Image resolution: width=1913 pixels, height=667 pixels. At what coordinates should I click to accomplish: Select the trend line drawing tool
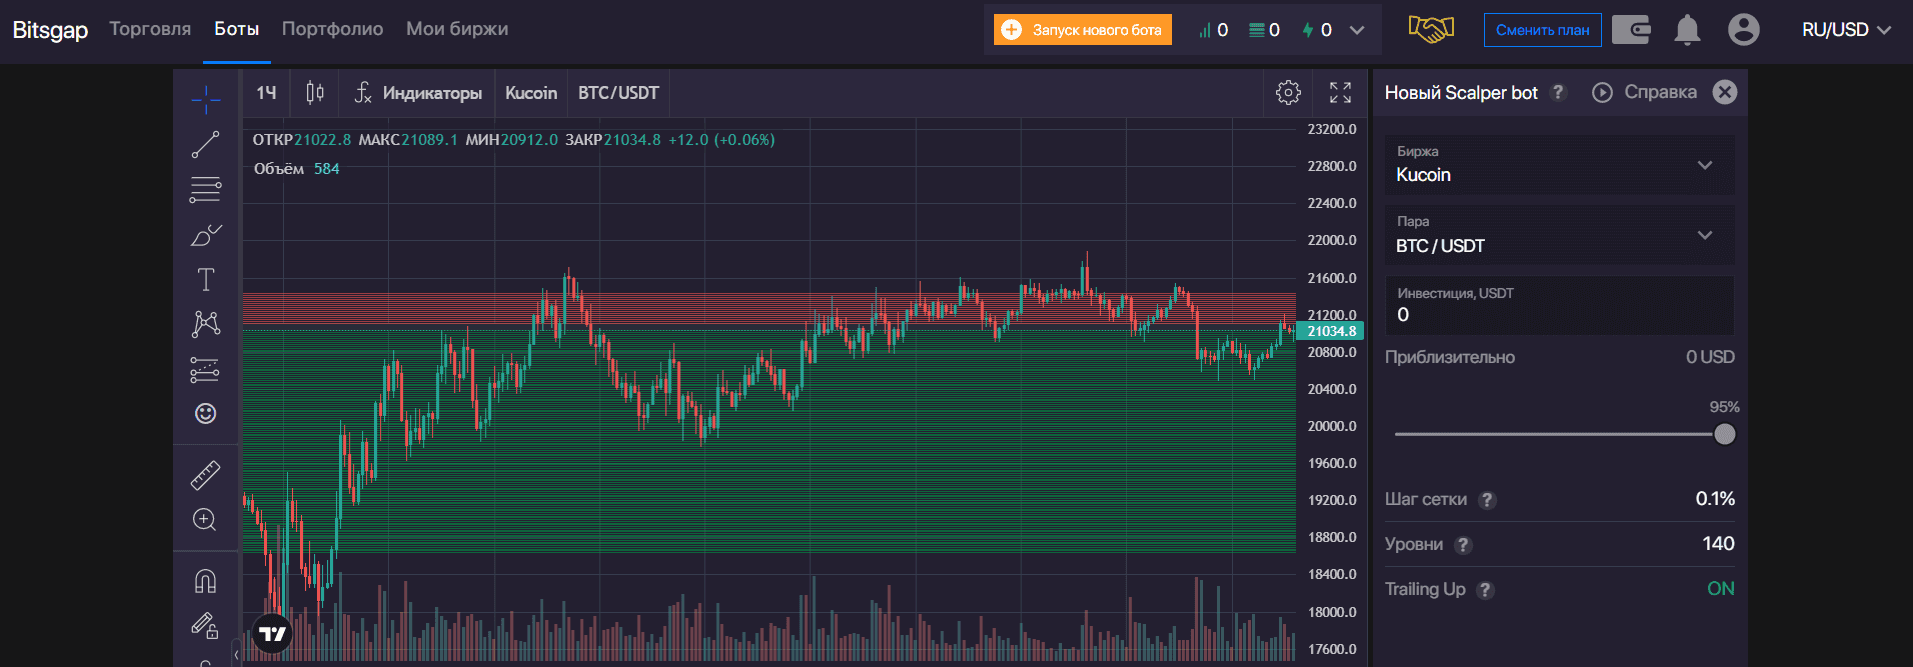[206, 145]
